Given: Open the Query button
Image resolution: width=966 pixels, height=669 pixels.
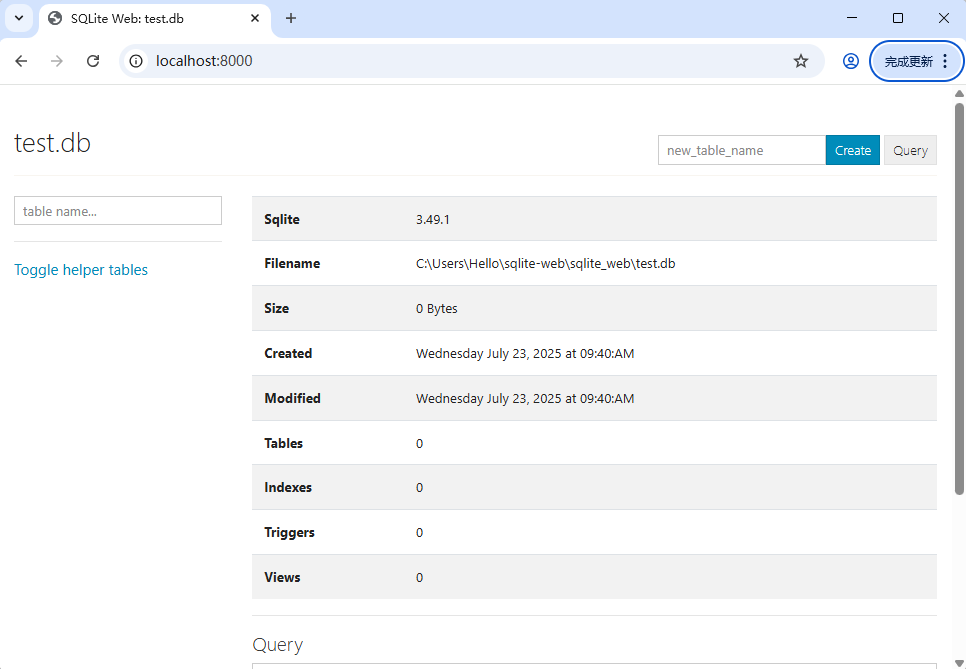Looking at the screenshot, I should (x=910, y=150).
